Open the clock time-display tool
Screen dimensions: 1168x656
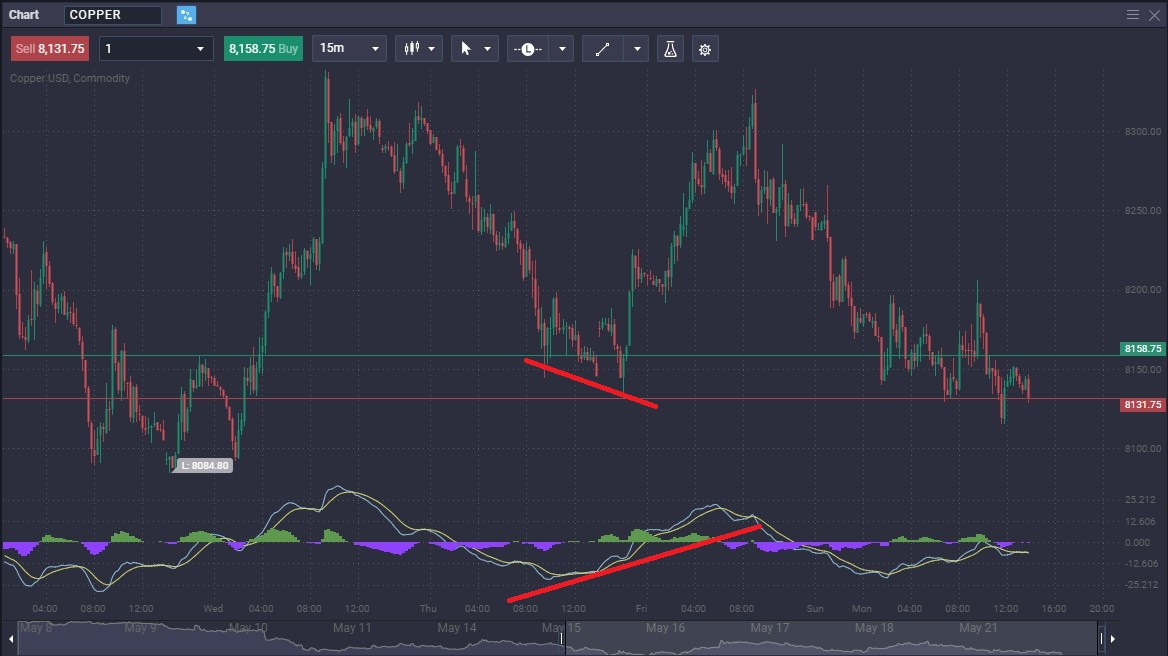click(x=527, y=48)
